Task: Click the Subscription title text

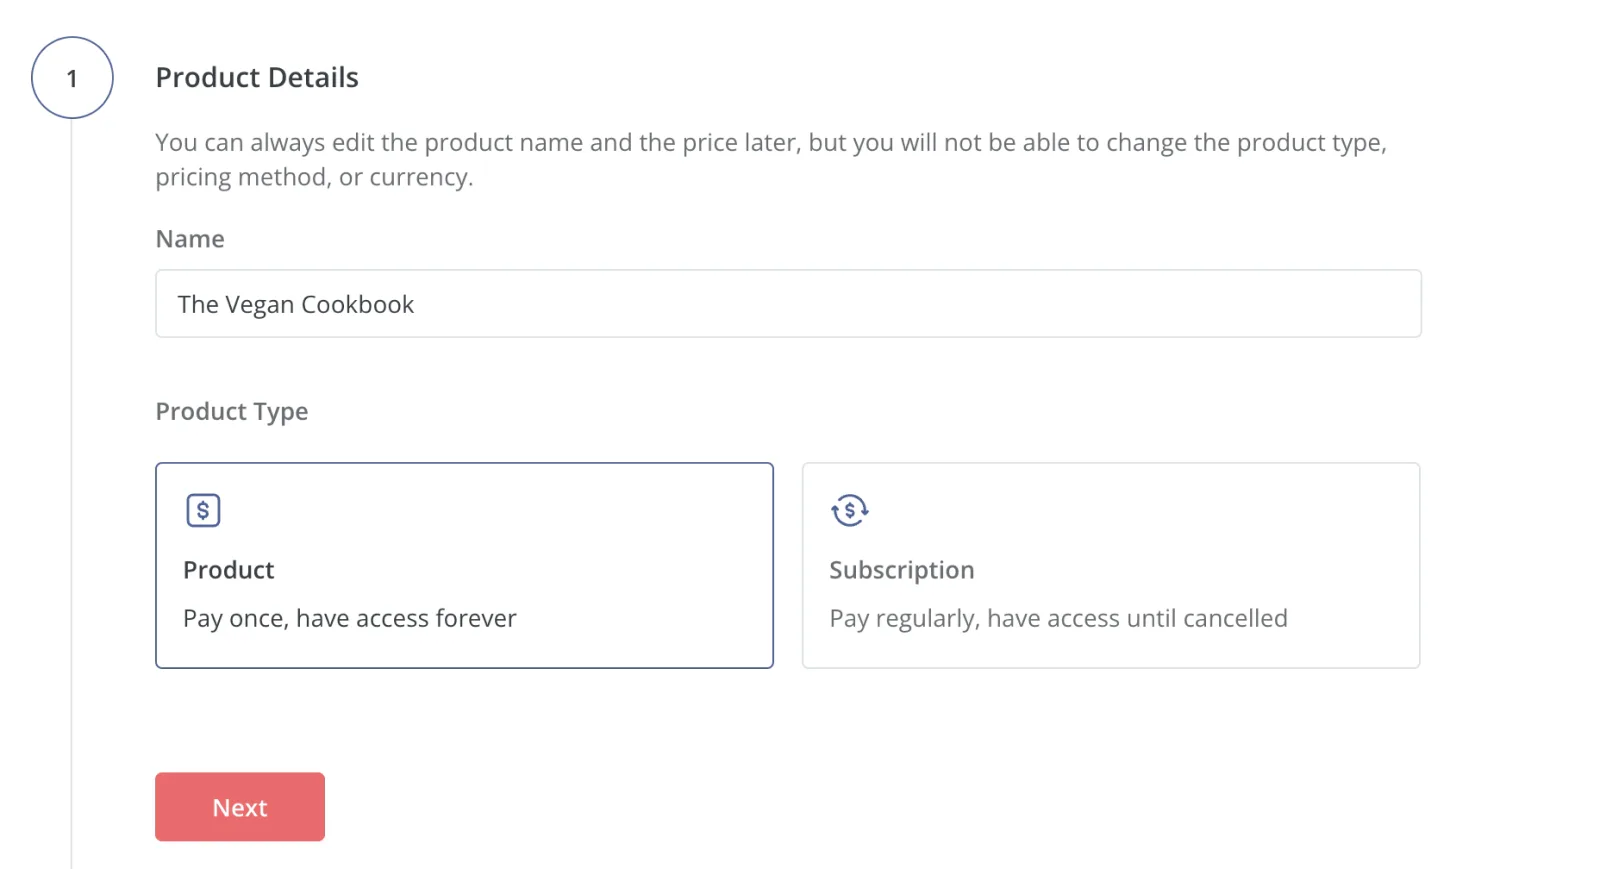Action: [901, 570]
